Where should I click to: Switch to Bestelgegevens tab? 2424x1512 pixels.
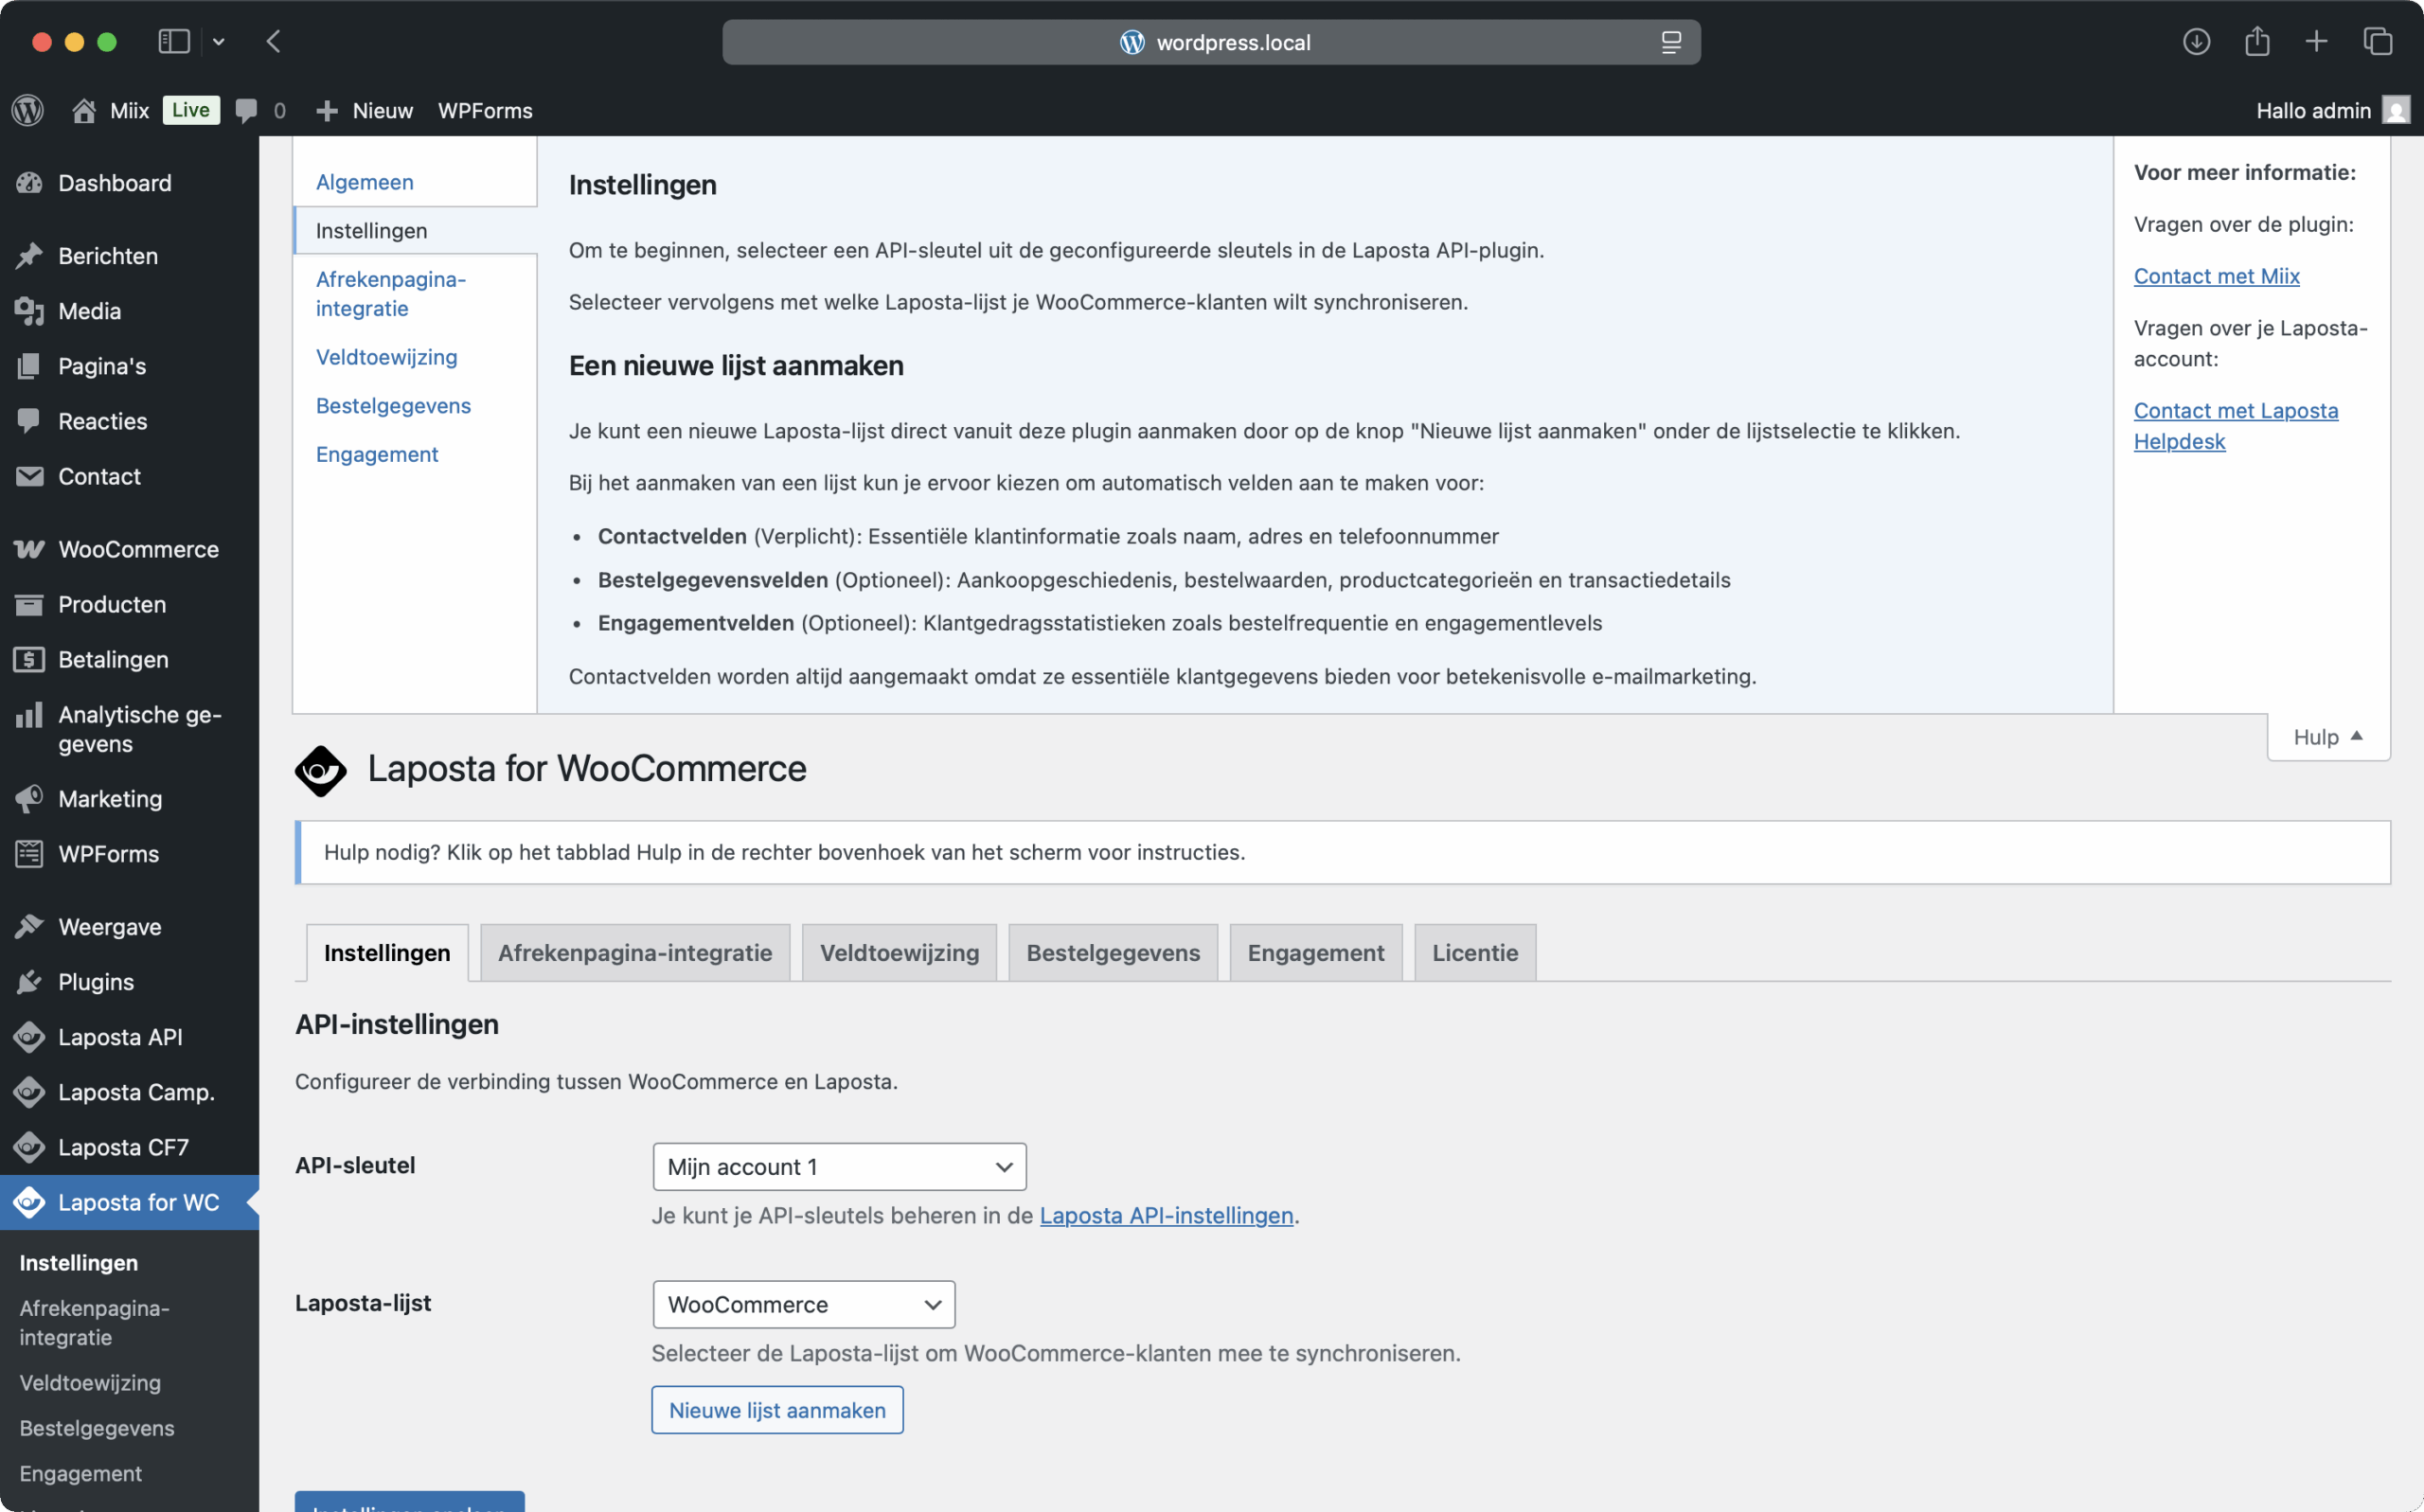click(1113, 952)
